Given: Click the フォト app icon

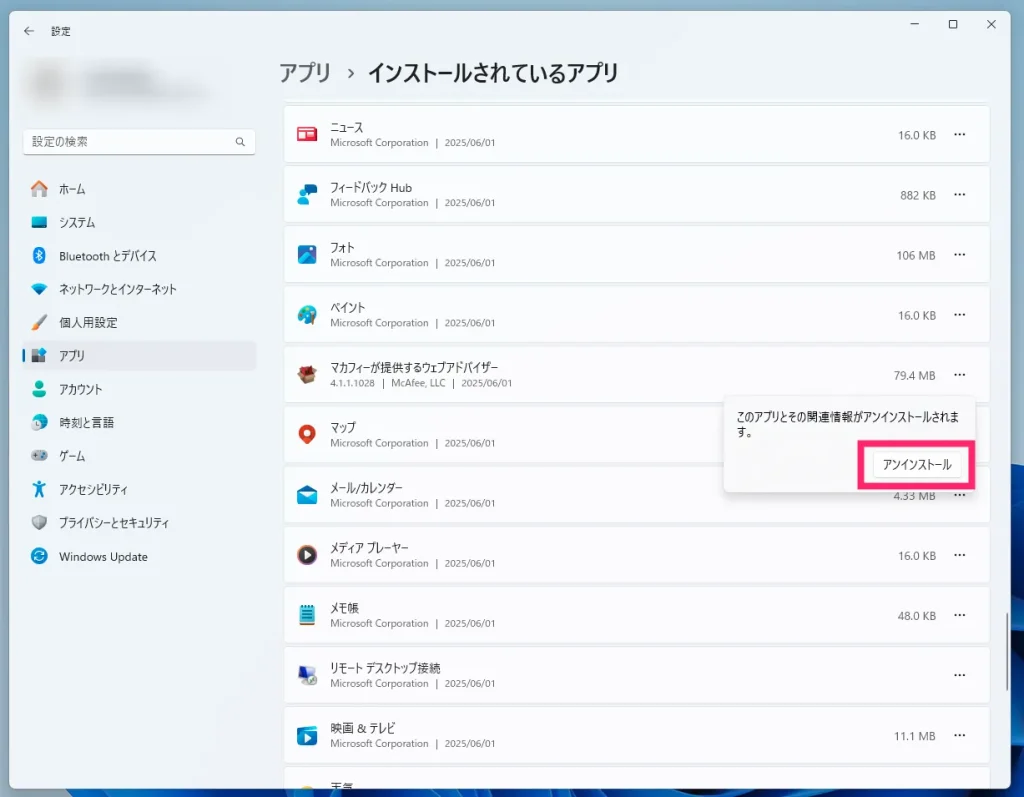Looking at the screenshot, I should [307, 255].
